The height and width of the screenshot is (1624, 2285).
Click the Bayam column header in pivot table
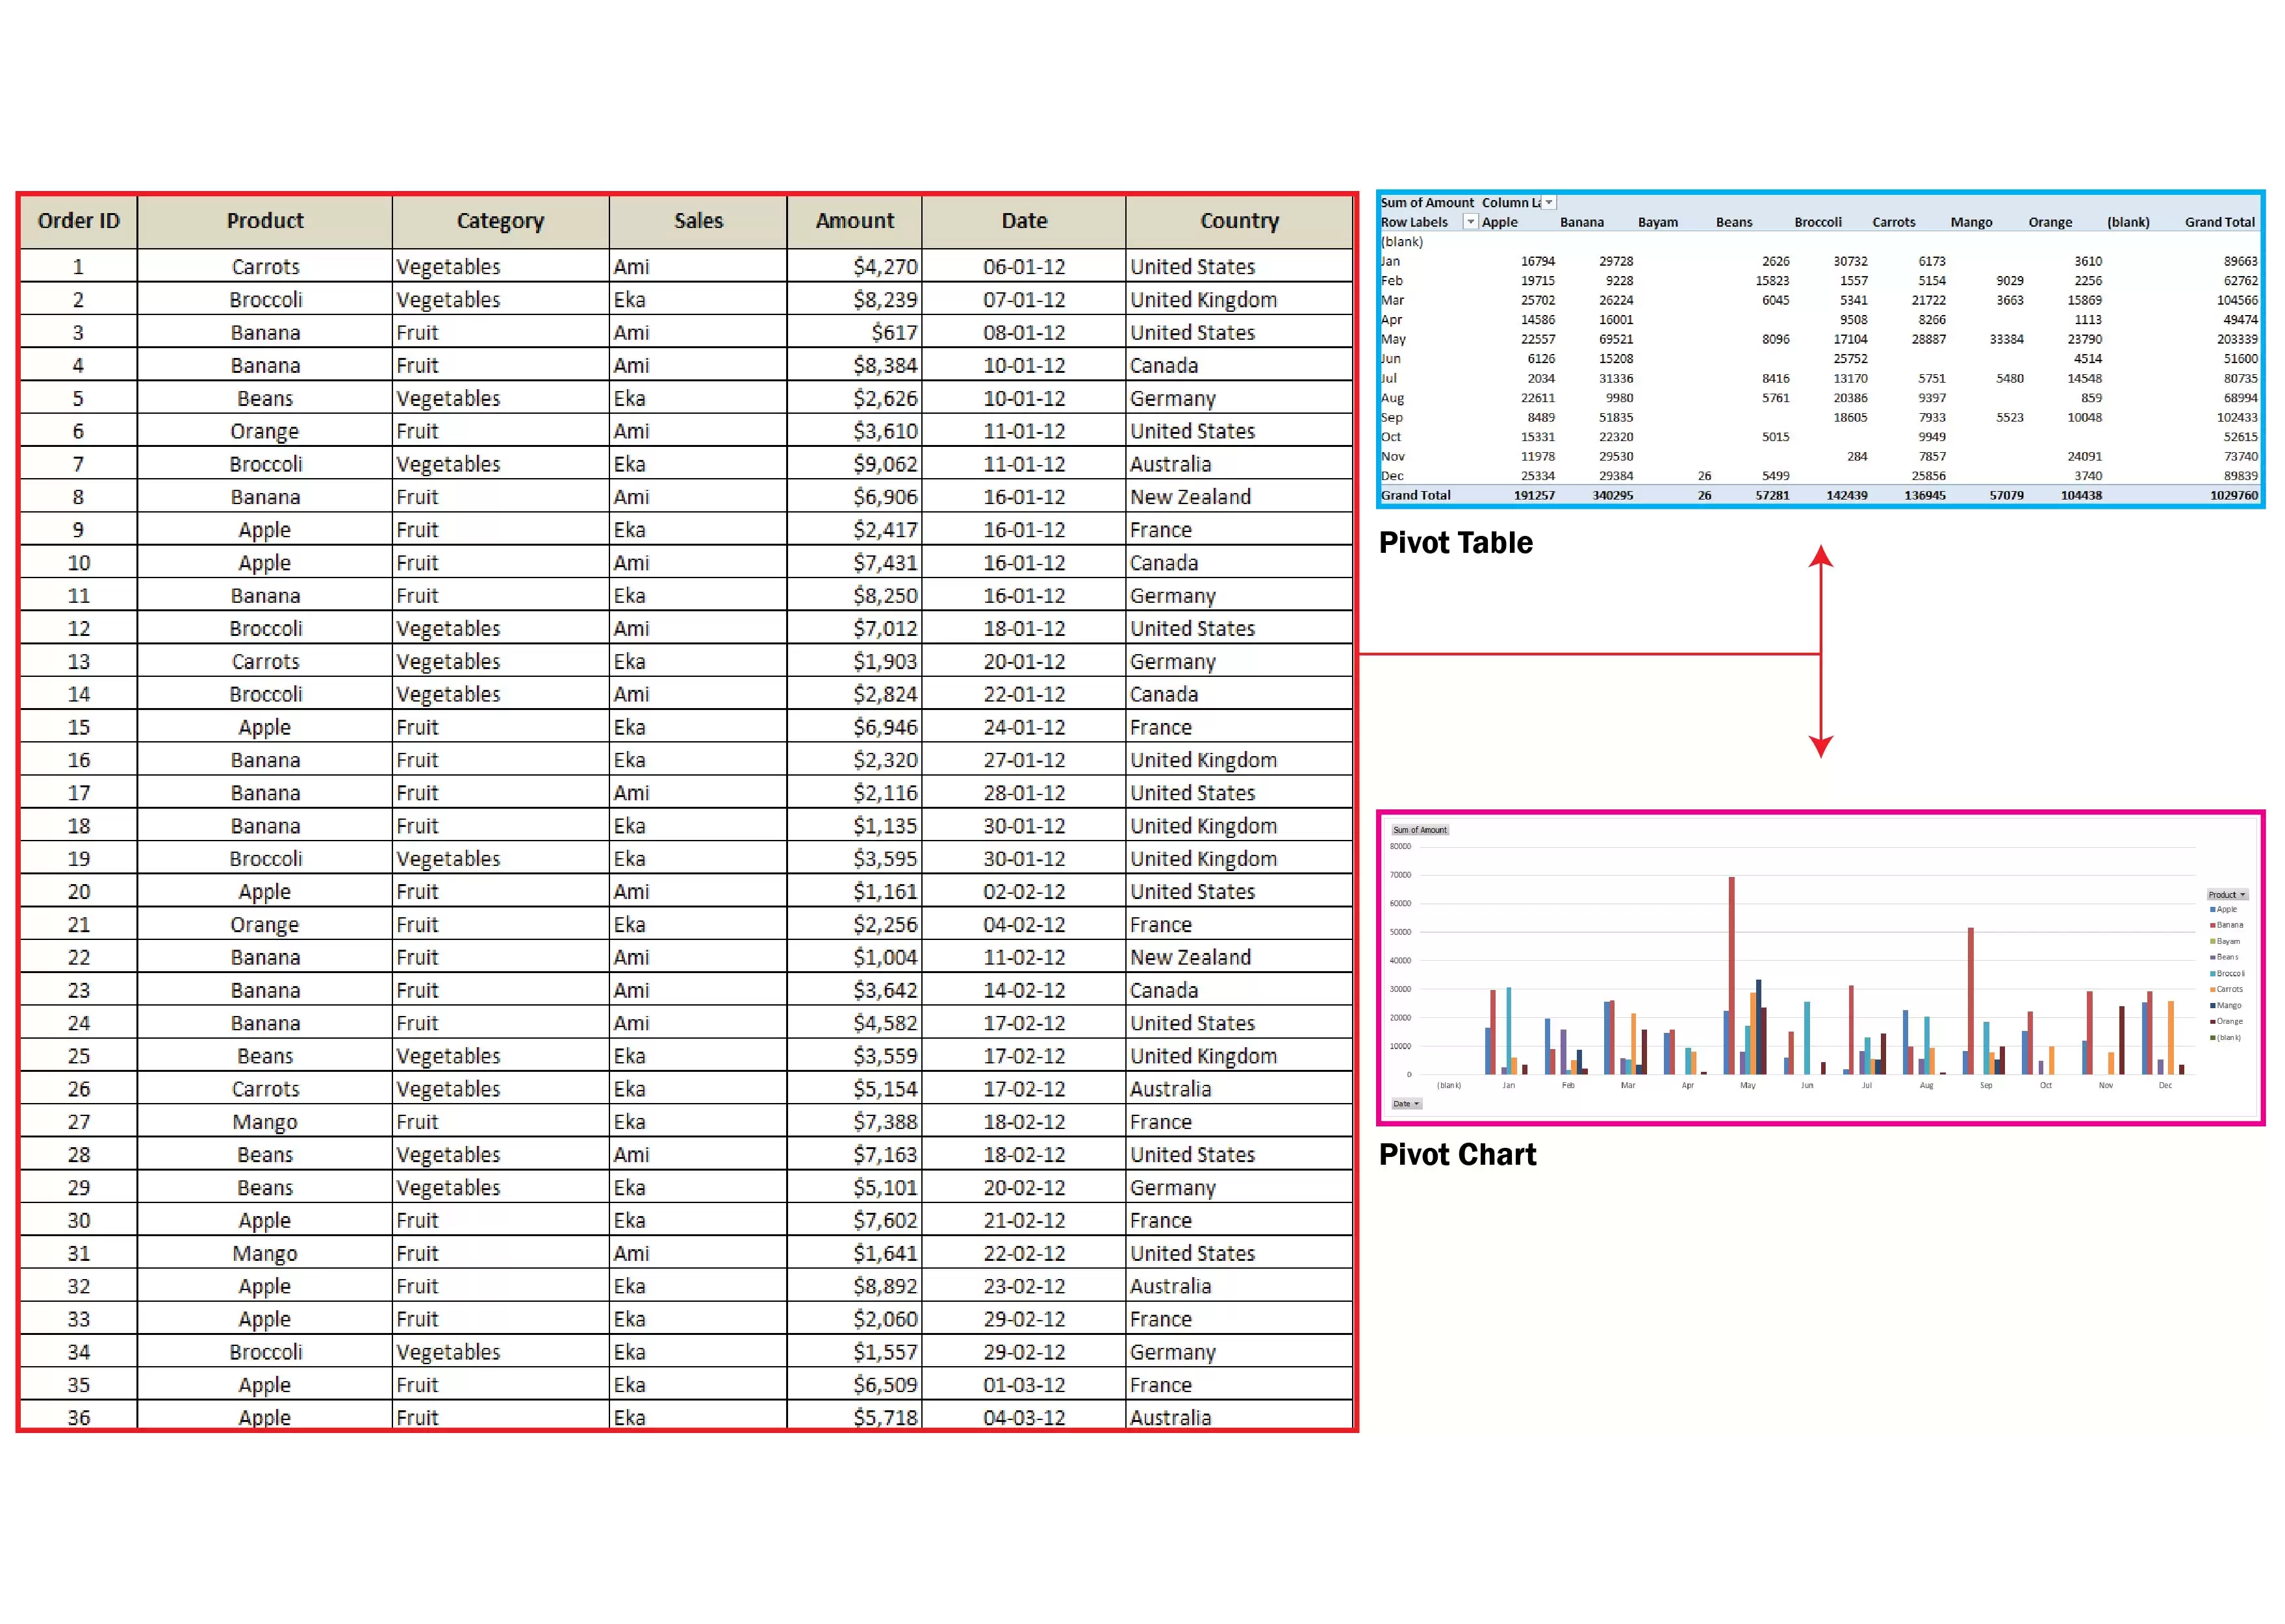click(x=1657, y=222)
